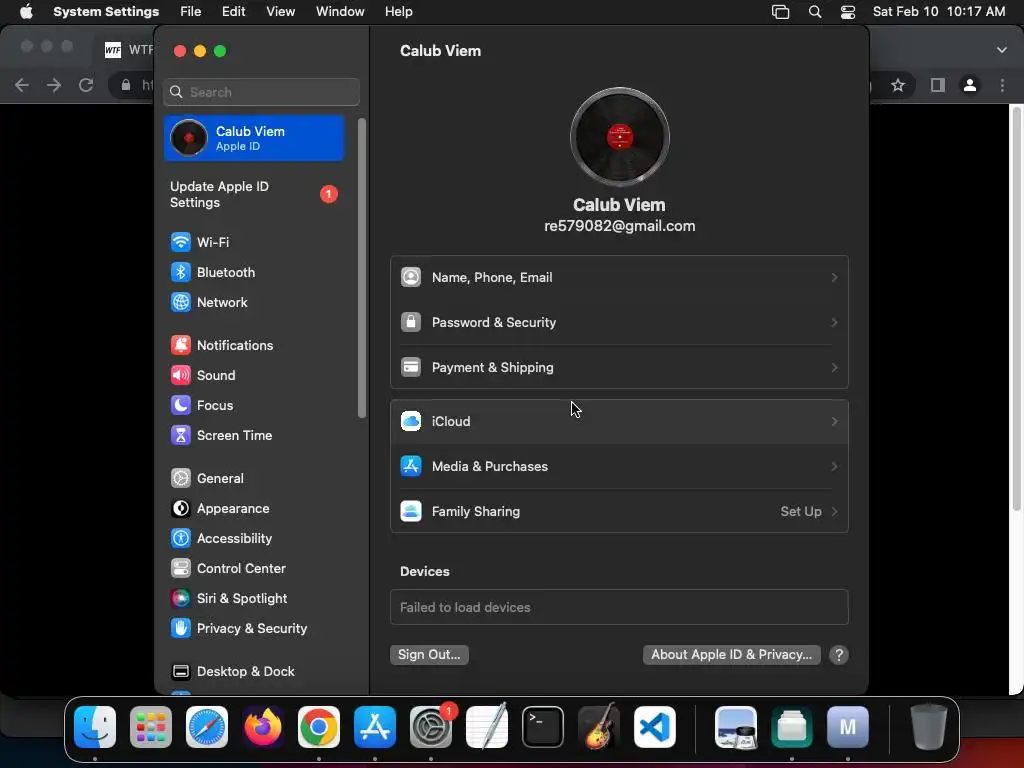Open the Edit menu
Screen dimensions: 1024x768
[233, 12]
